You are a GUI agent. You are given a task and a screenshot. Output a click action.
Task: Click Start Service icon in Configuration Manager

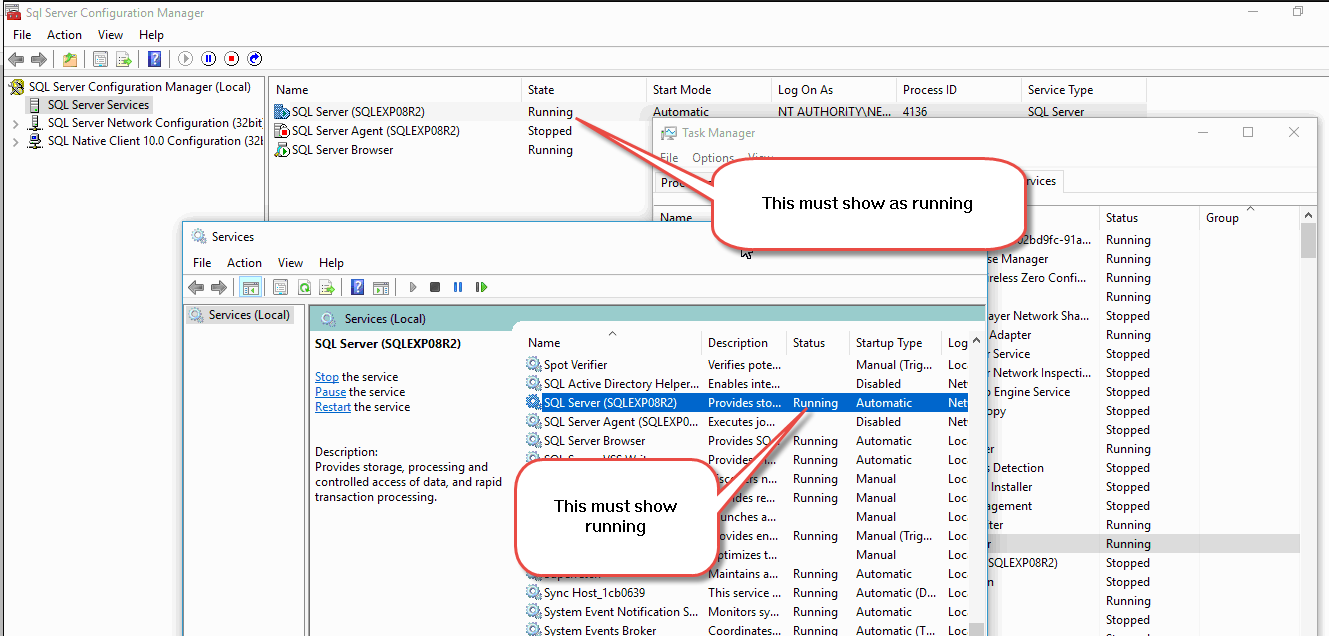click(x=186, y=59)
